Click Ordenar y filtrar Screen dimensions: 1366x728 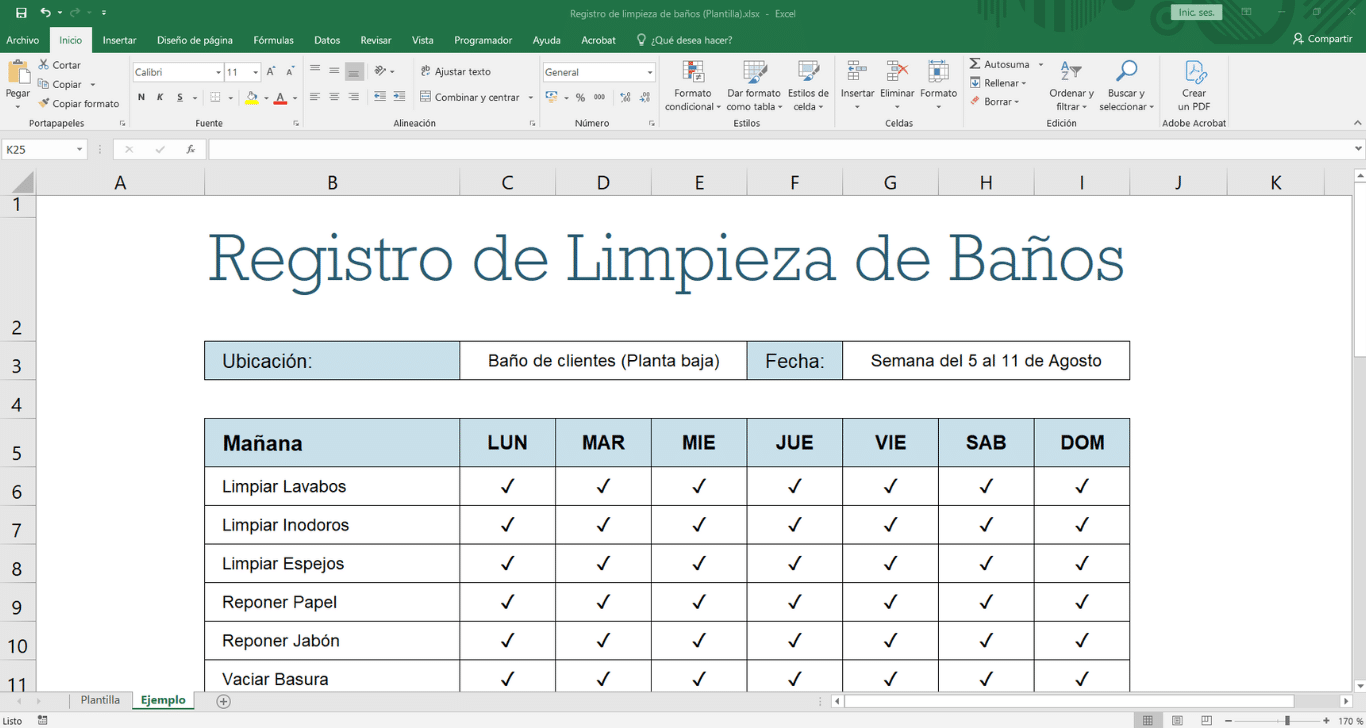click(x=1070, y=87)
